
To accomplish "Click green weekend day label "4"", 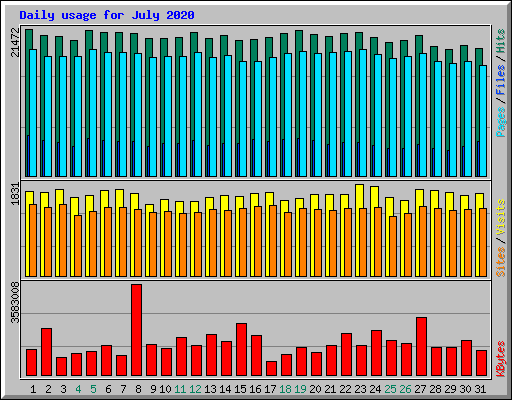I will pyautogui.click(x=78, y=389).
